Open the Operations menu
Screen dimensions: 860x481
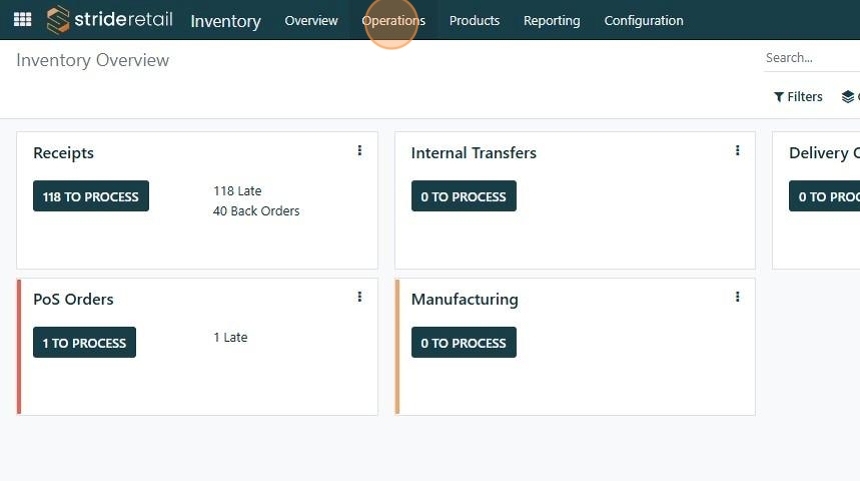point(393,21)
